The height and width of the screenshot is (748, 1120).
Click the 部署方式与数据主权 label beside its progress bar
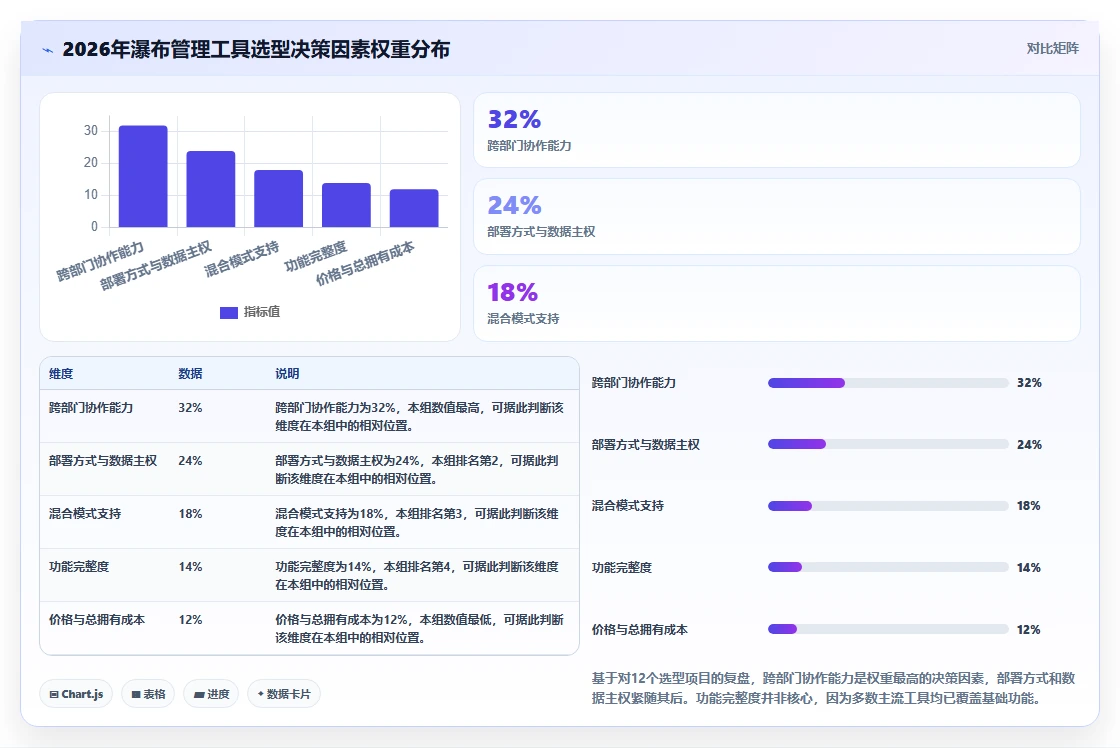[646, 444]
